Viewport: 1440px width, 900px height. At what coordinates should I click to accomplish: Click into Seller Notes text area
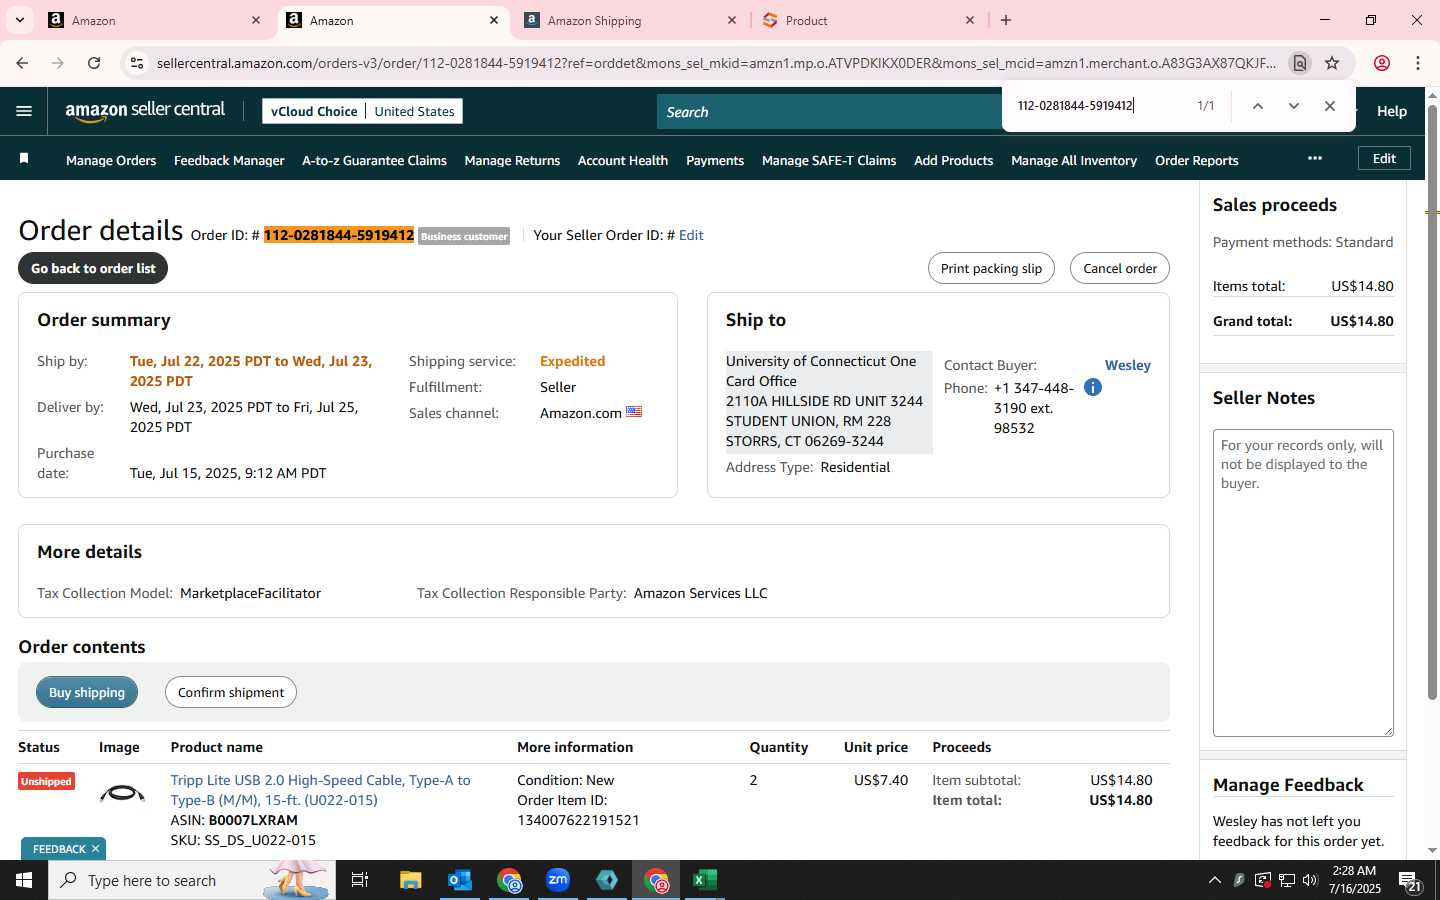[1303, 583]
